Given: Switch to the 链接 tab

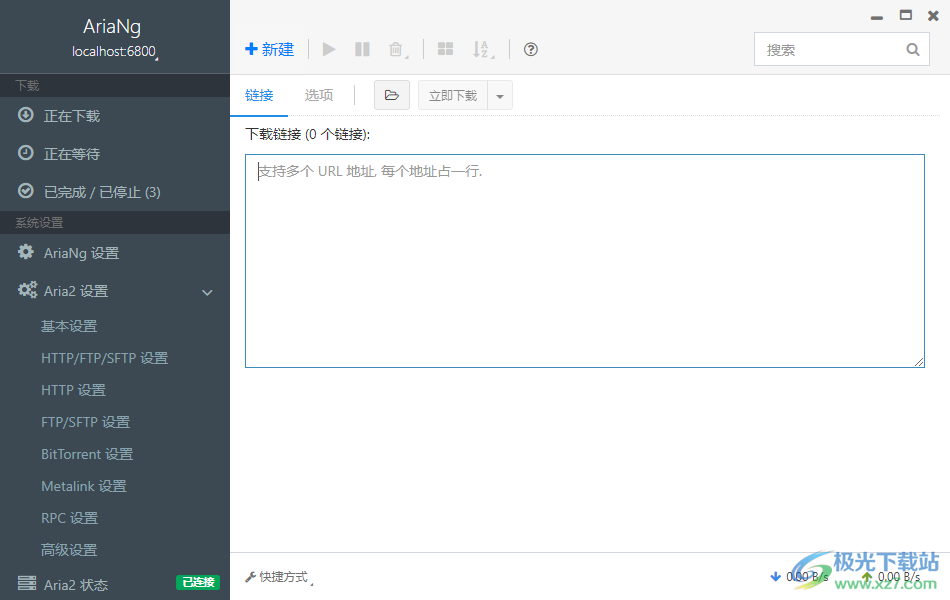Looking at the screenshot, I should pyautogui.click(x=259, y=95).
